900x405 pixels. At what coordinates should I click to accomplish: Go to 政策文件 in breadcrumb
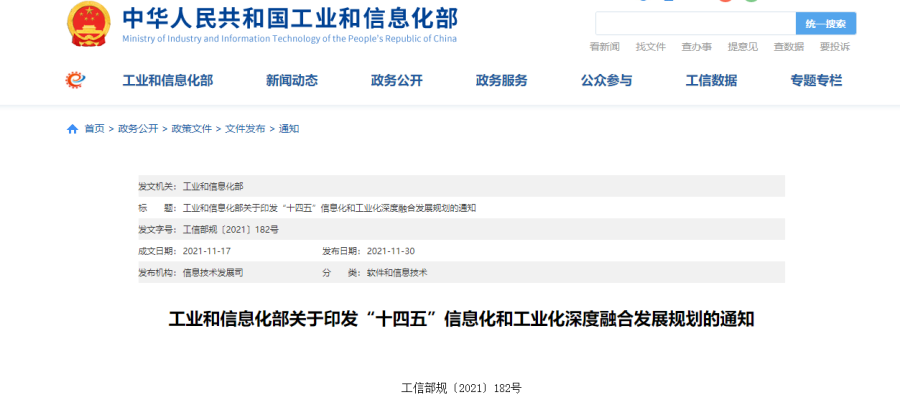click(192, 129)
